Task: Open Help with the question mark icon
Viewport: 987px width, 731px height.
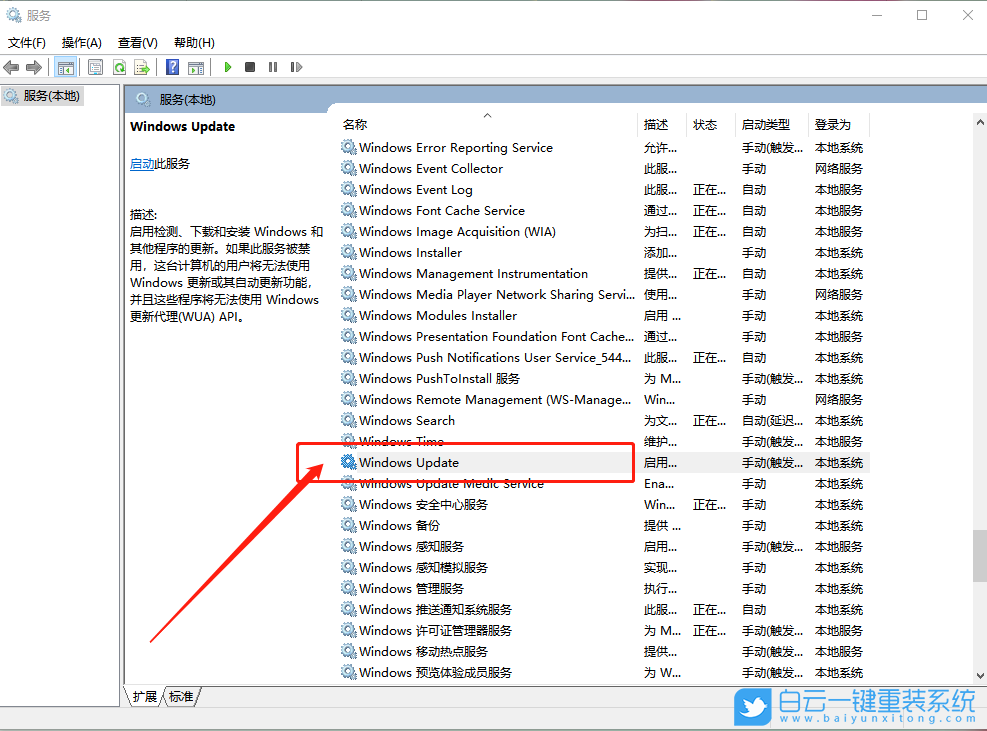Action: [172, 67]
